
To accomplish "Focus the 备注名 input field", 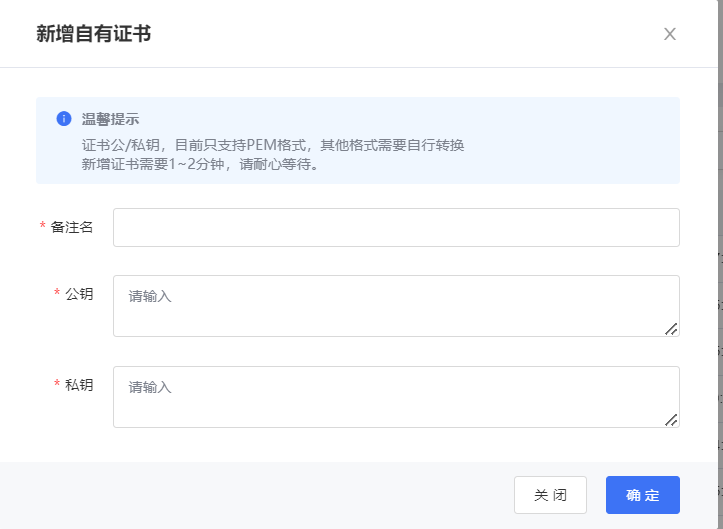I will pos(396,228).
